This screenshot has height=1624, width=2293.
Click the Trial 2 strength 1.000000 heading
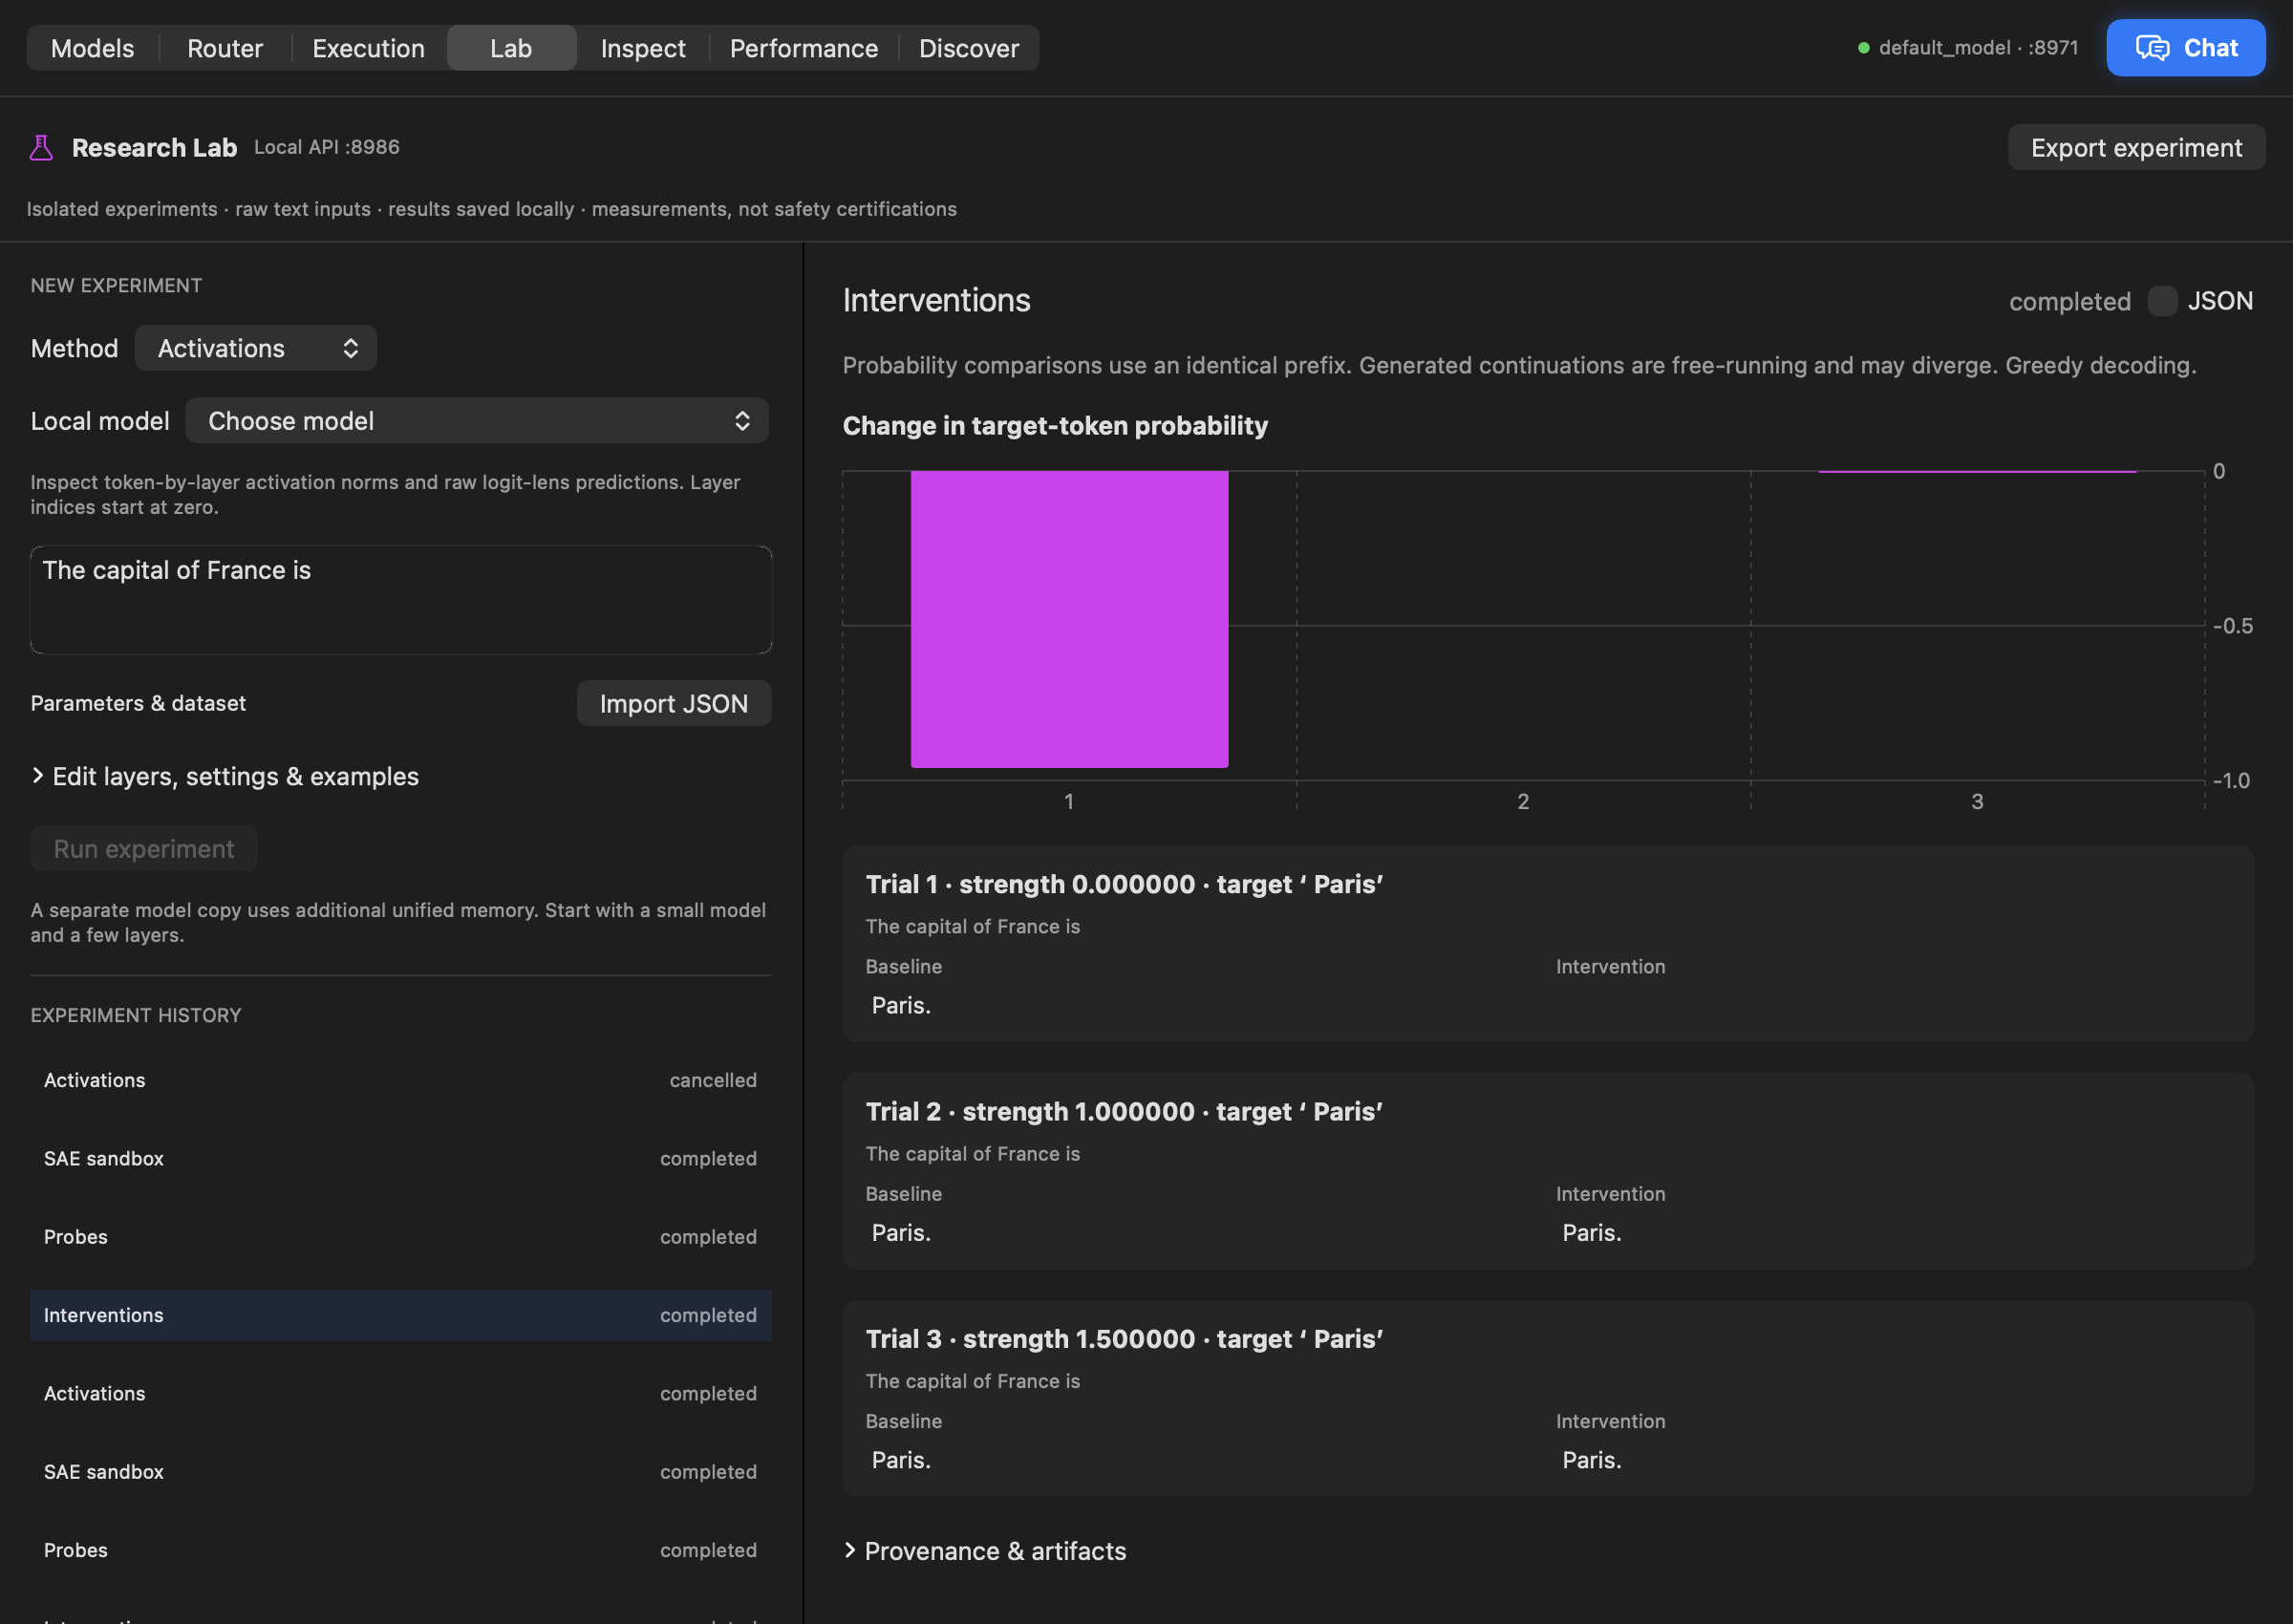coord(1124,1111)
